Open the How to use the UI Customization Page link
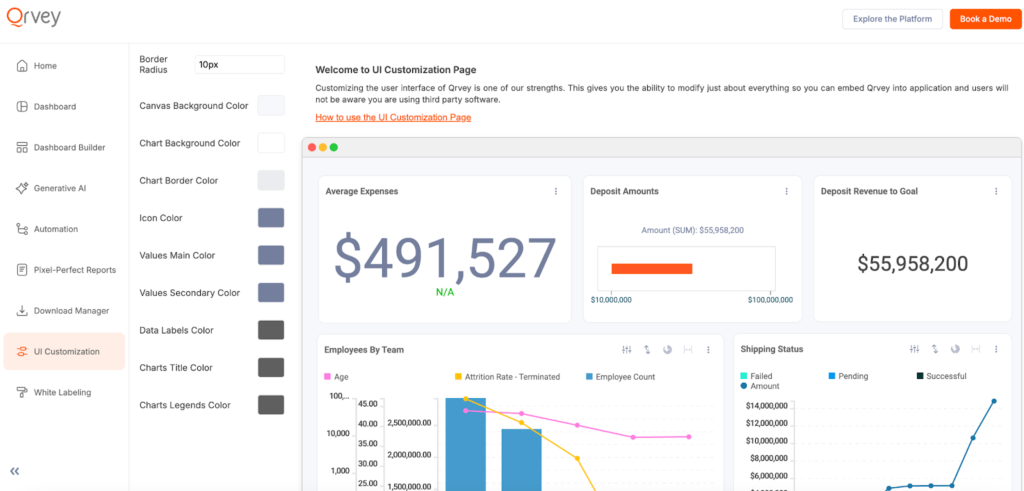The height and width of the screenshot is (491, 1024). coord(393,118)
